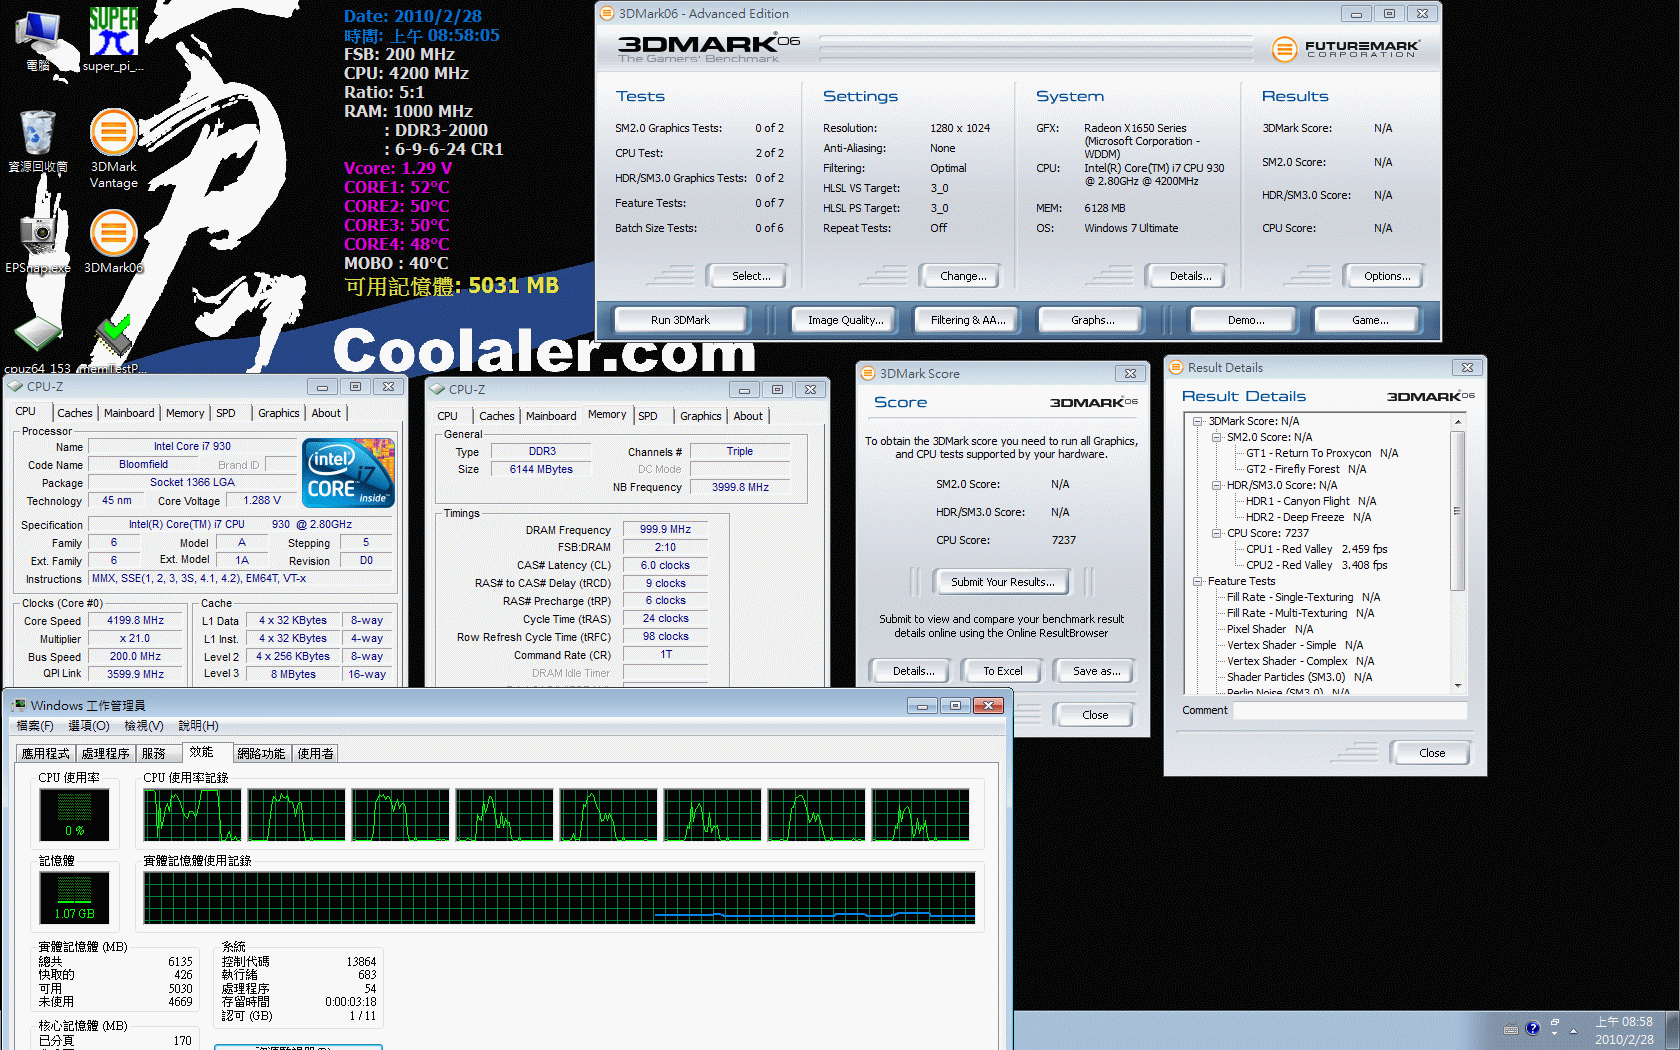This screenshot has height=1050, width=1680.
Task: Open Image Quality... in 3DMark06
Action: click(846, 320)
